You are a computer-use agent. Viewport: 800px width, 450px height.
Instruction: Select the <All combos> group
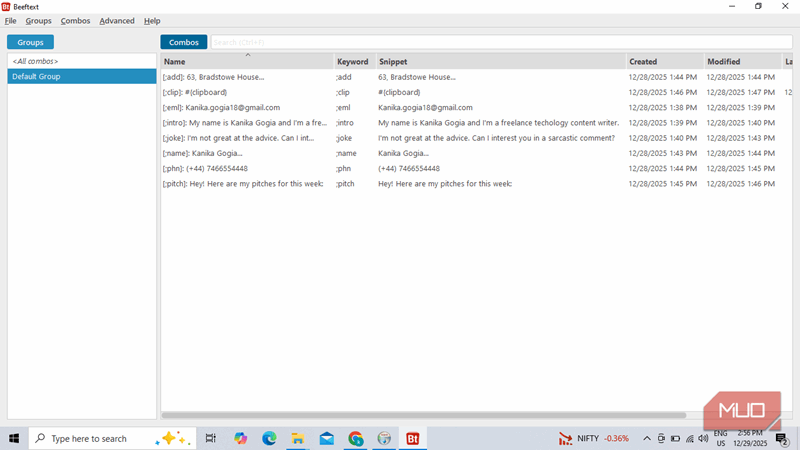tap(80, 62)
